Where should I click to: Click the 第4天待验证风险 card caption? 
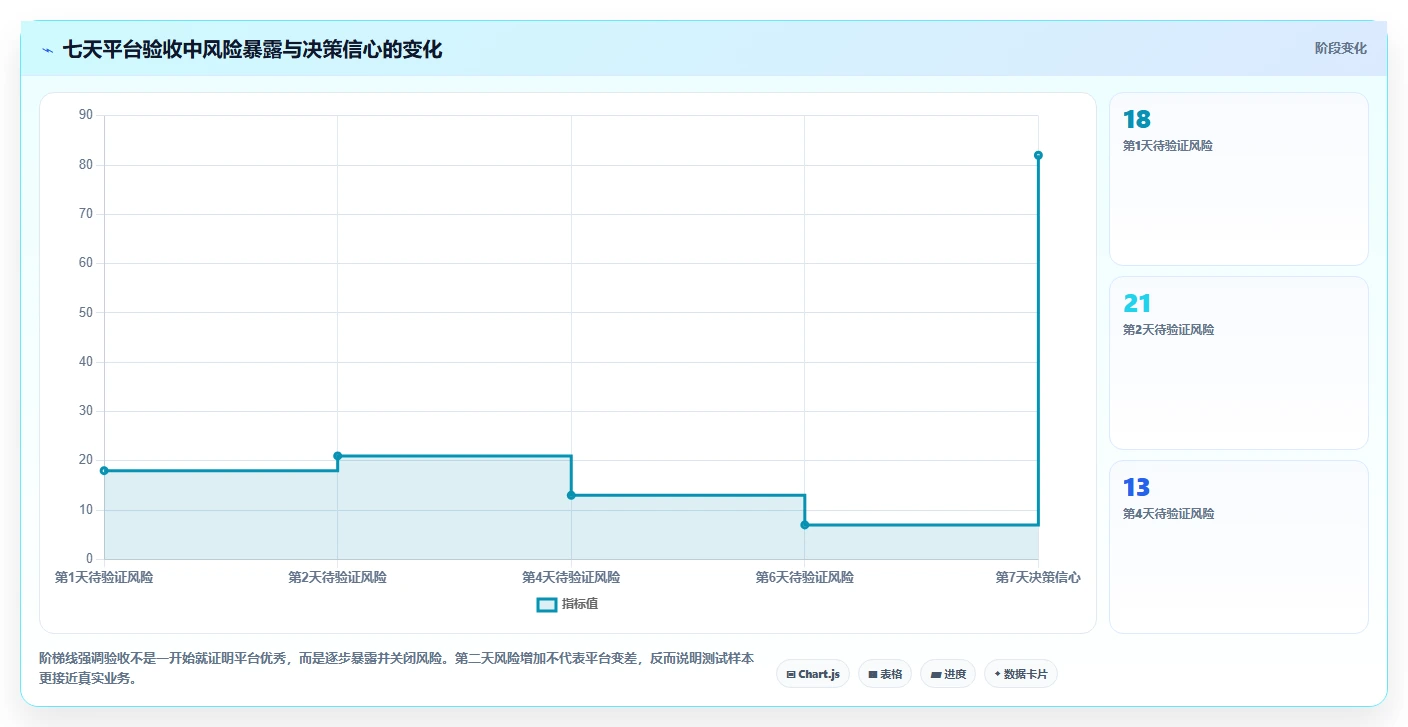1168,514
